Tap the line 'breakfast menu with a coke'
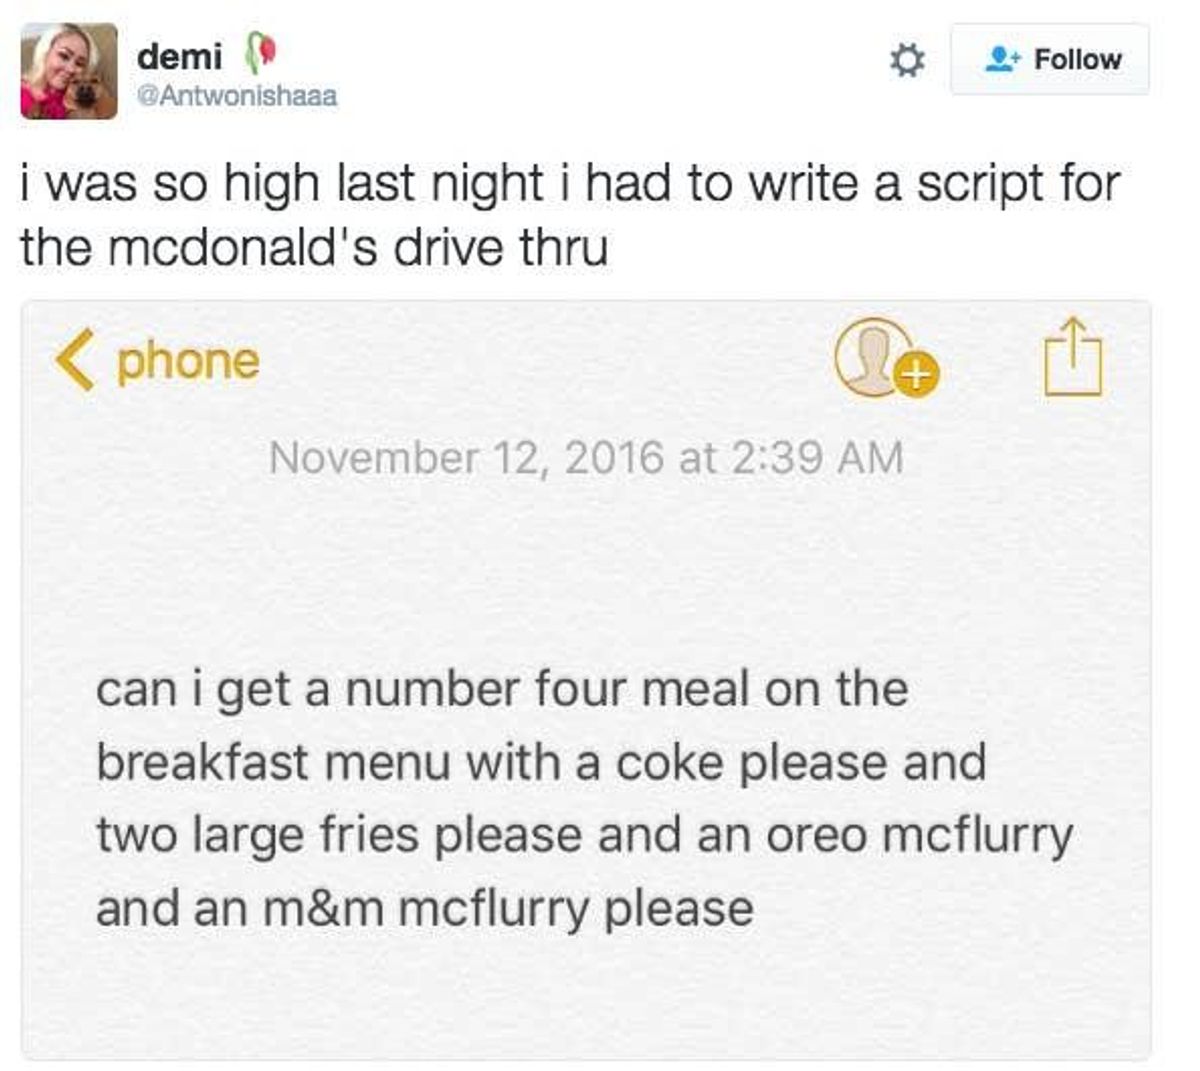This screenshot has height=1071, width=1200. (541, 763)
